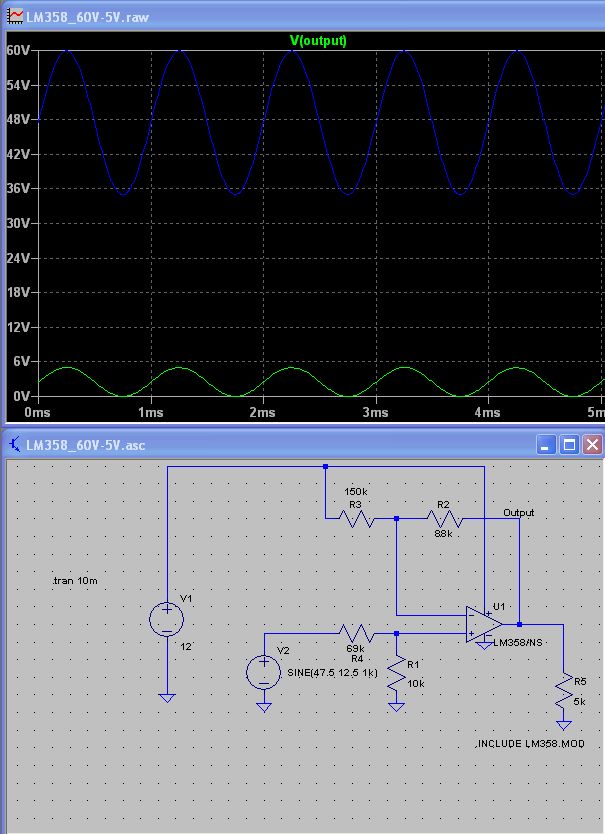Click the .INCLUDE LM358.MOD directive
Image resolution: width=605 pixels, height=834 pixels.
[530, 744]
